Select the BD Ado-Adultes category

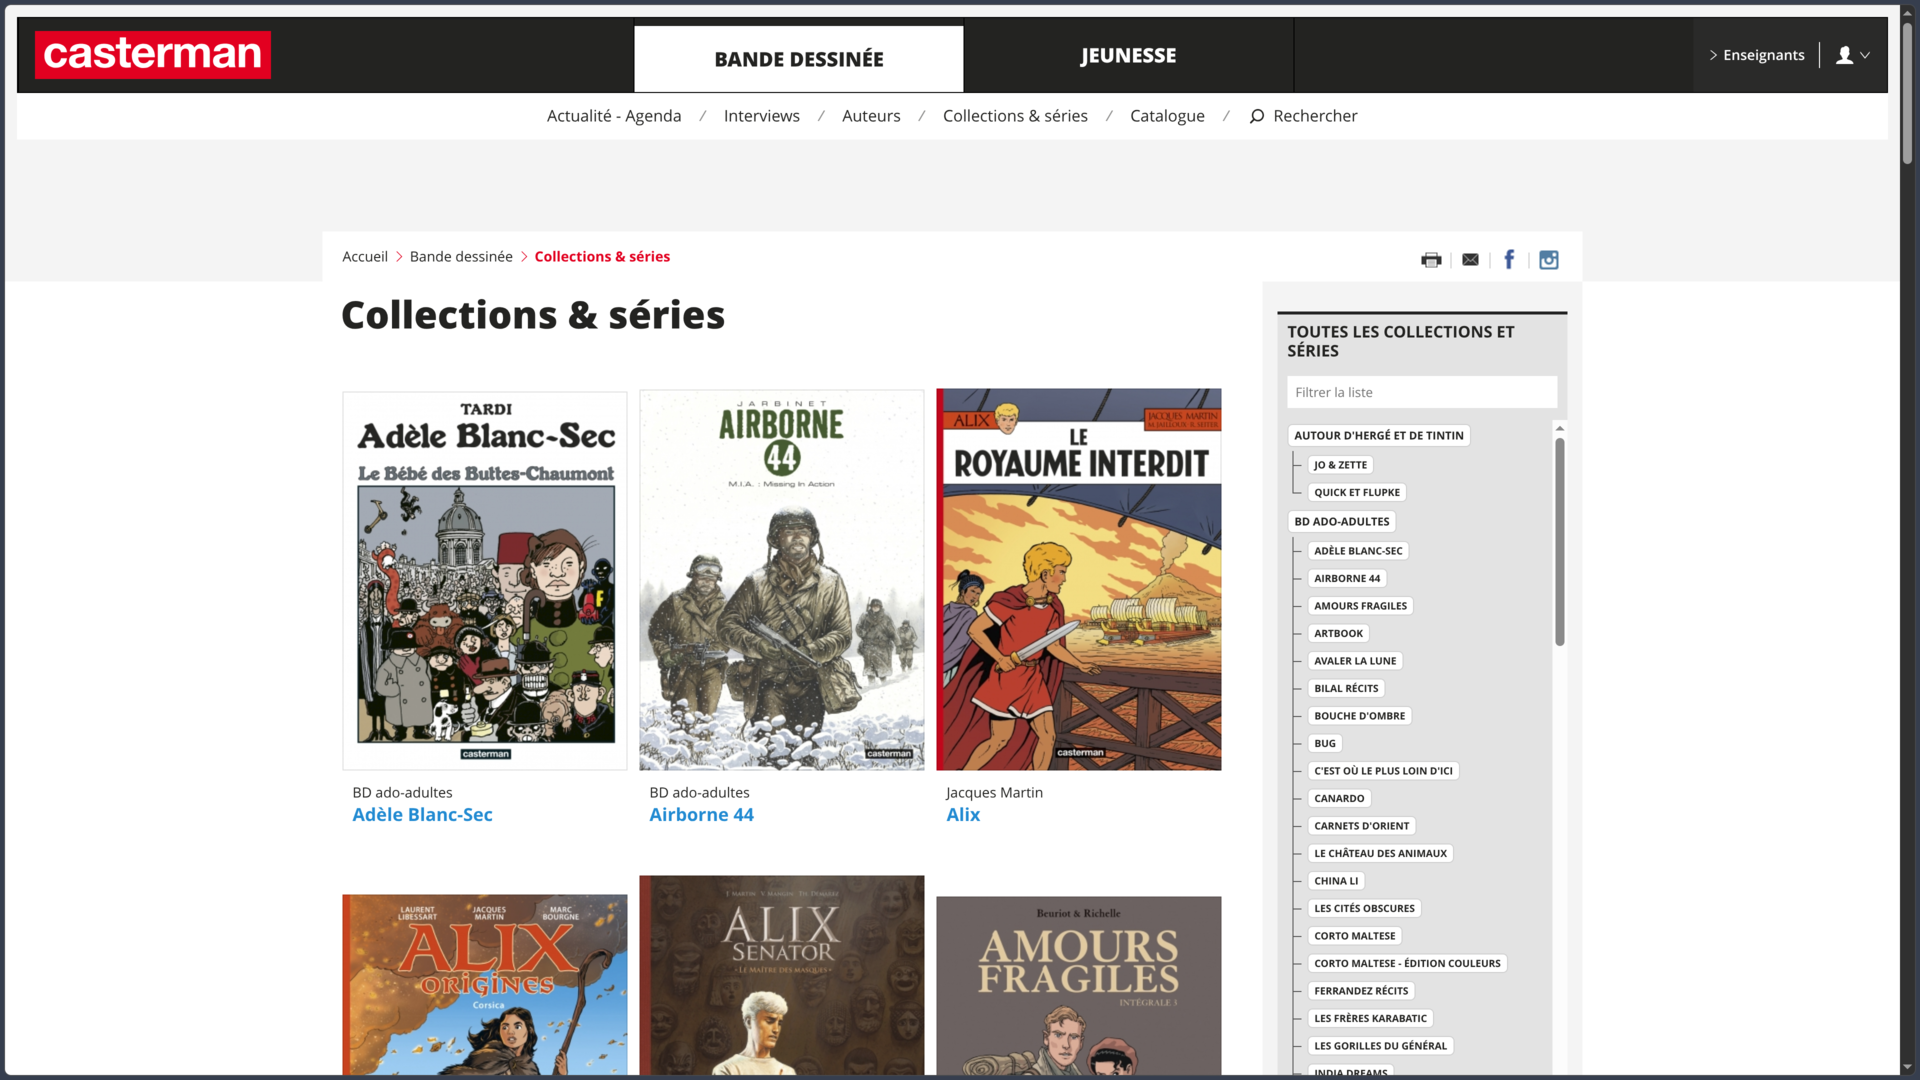pos(1341,522)
